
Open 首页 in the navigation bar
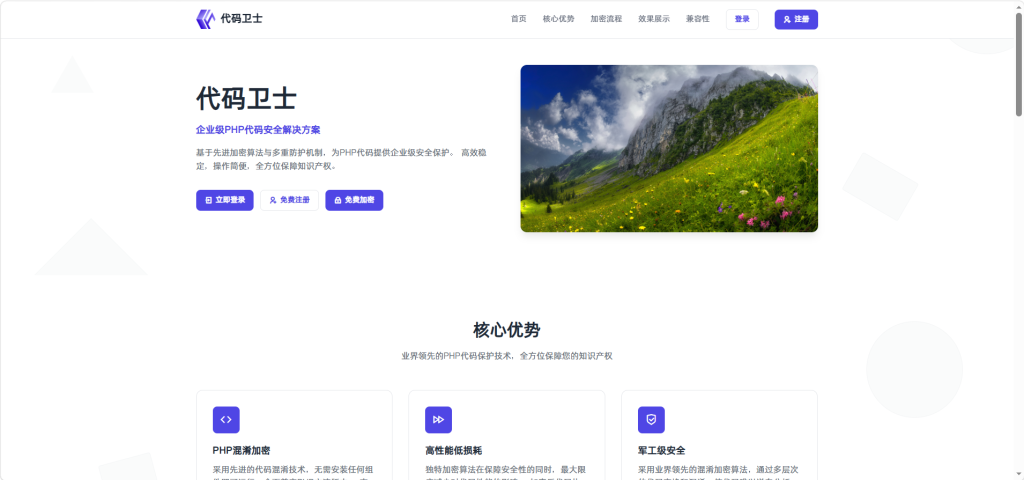(519, 19)
